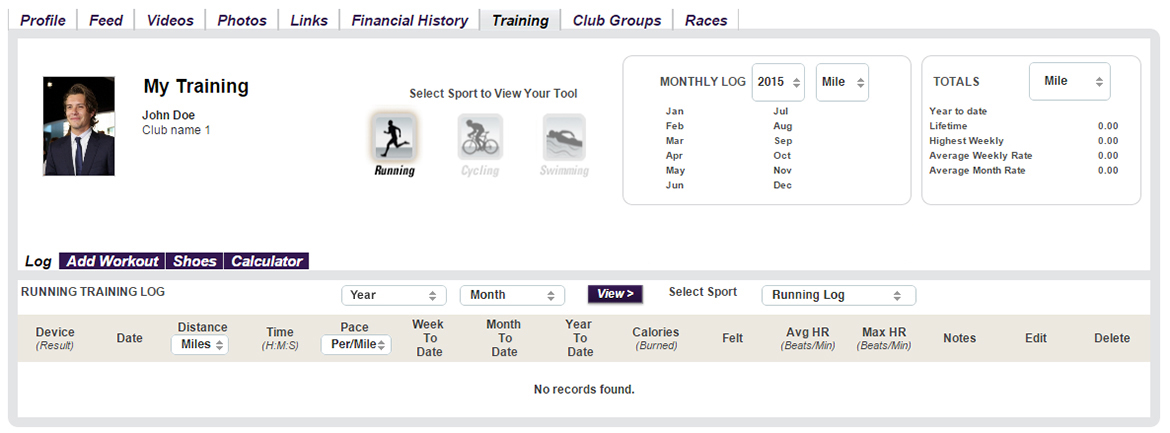This screenshot has height=433, width=1170.
Task: Go to the Financial History tab
Action: click(409, 20)
